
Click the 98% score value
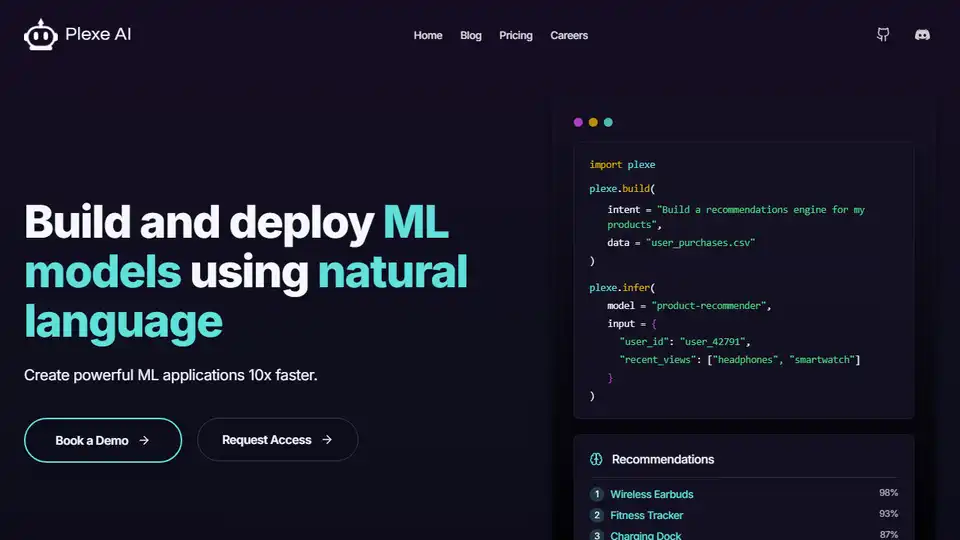(888, 493)
